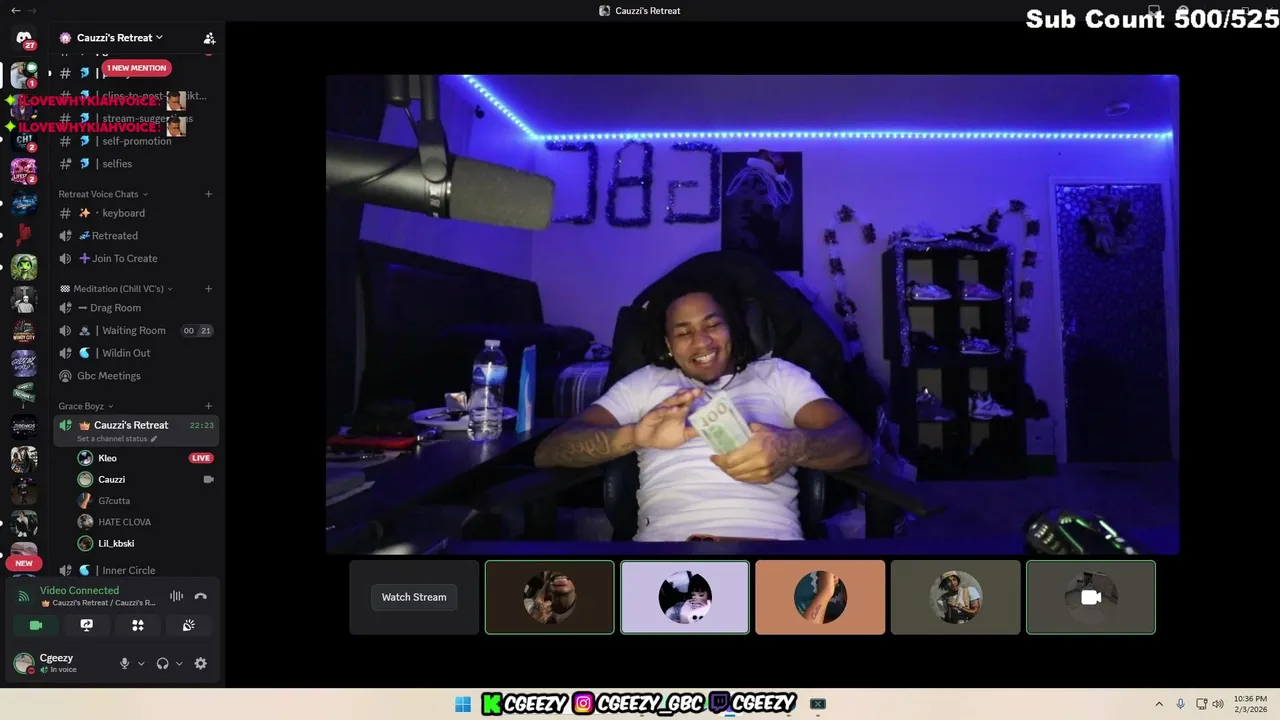Select the lavender participant tile
Screen dimensions: 1280x720
point(685,597)
